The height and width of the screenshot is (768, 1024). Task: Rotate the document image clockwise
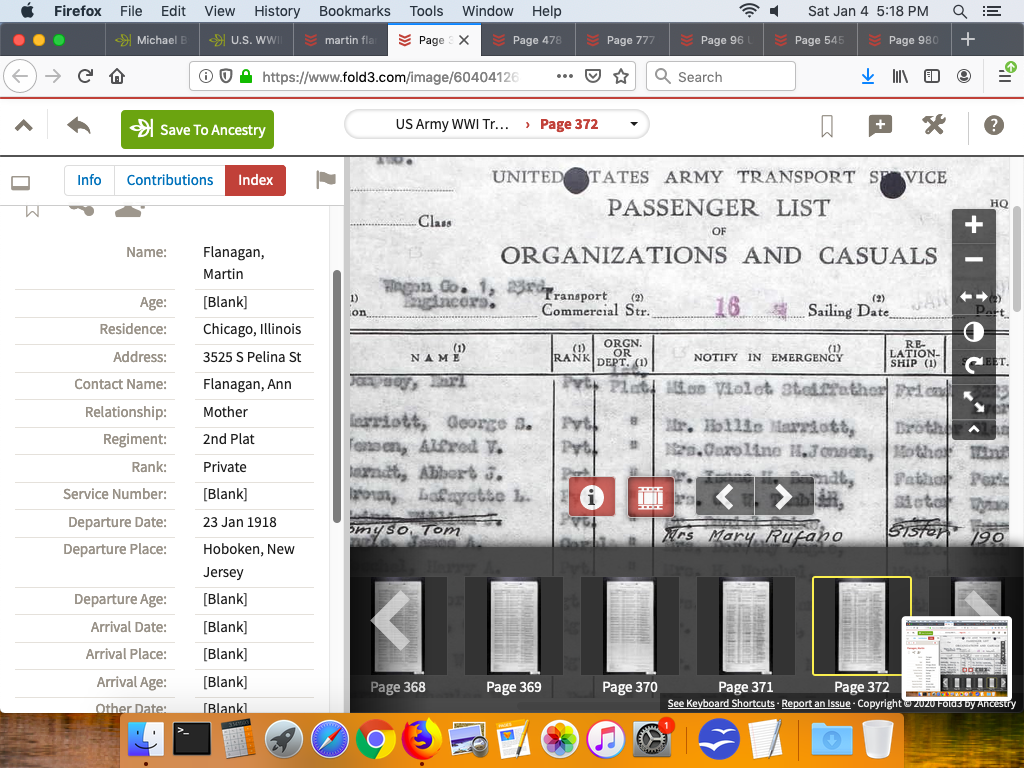pos(973,366)
